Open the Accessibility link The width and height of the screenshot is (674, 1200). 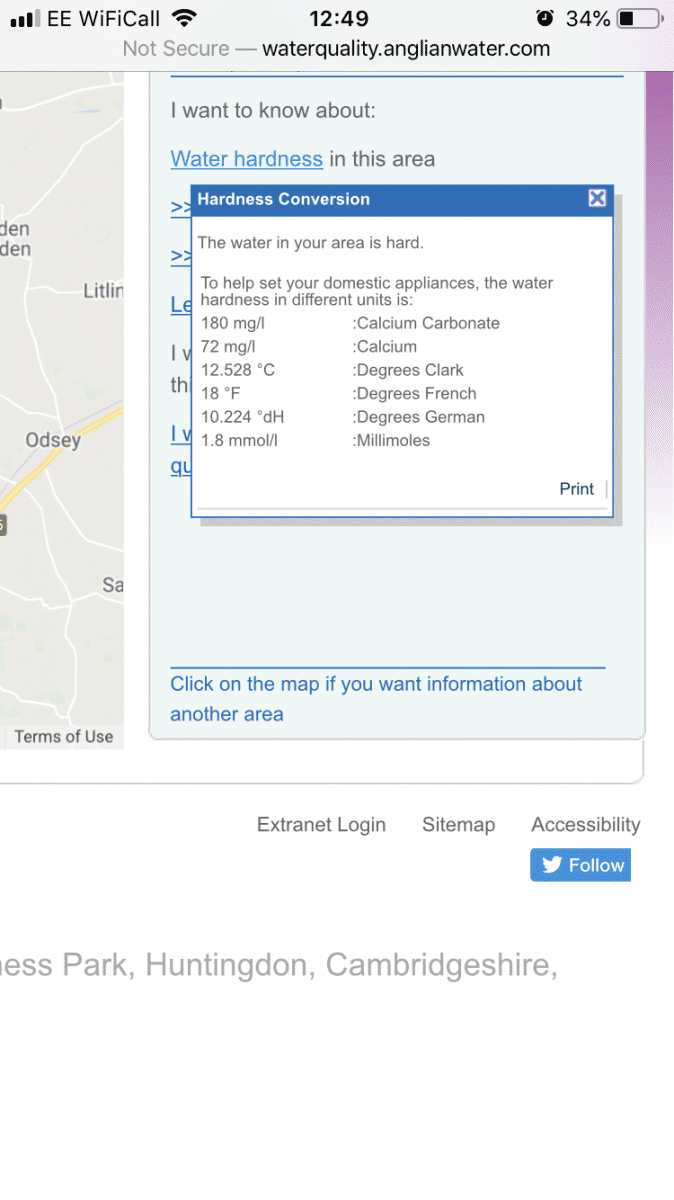(586, 825)
